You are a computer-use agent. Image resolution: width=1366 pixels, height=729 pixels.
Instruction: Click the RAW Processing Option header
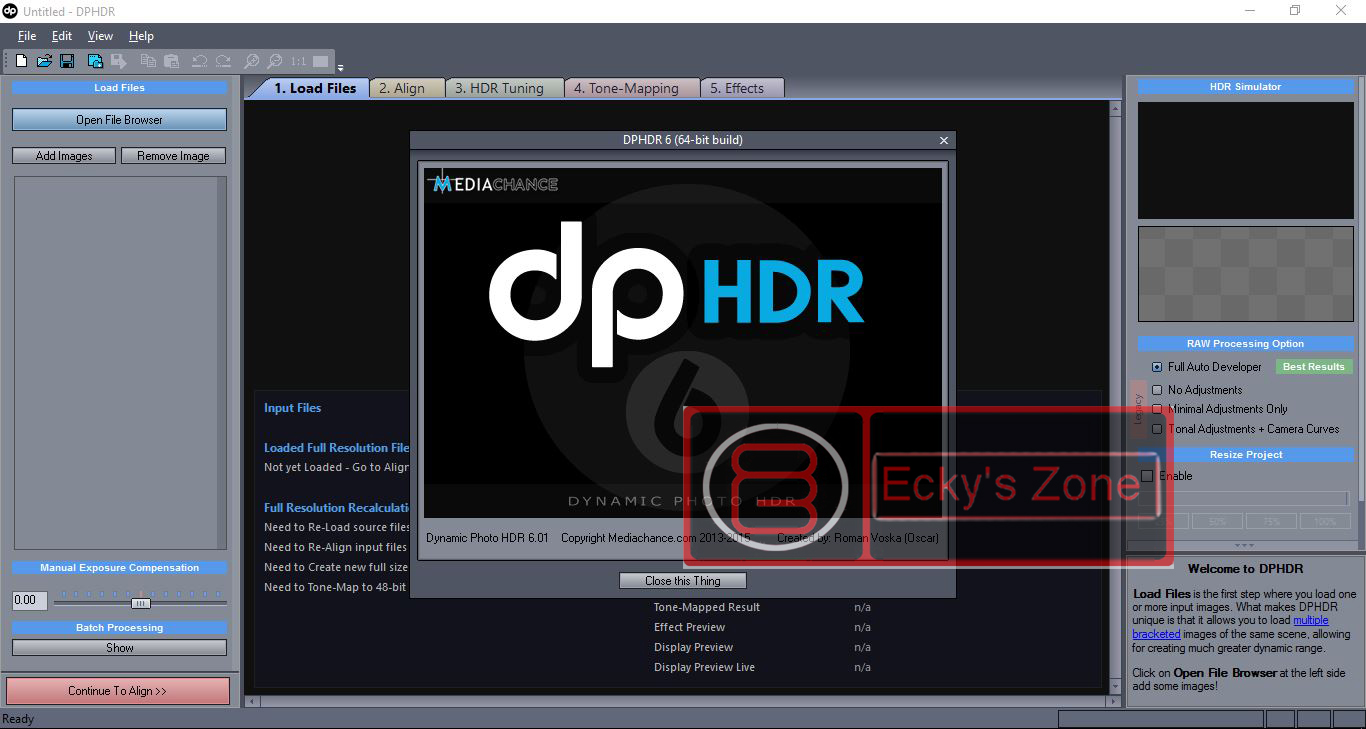tap(1245, 344)
